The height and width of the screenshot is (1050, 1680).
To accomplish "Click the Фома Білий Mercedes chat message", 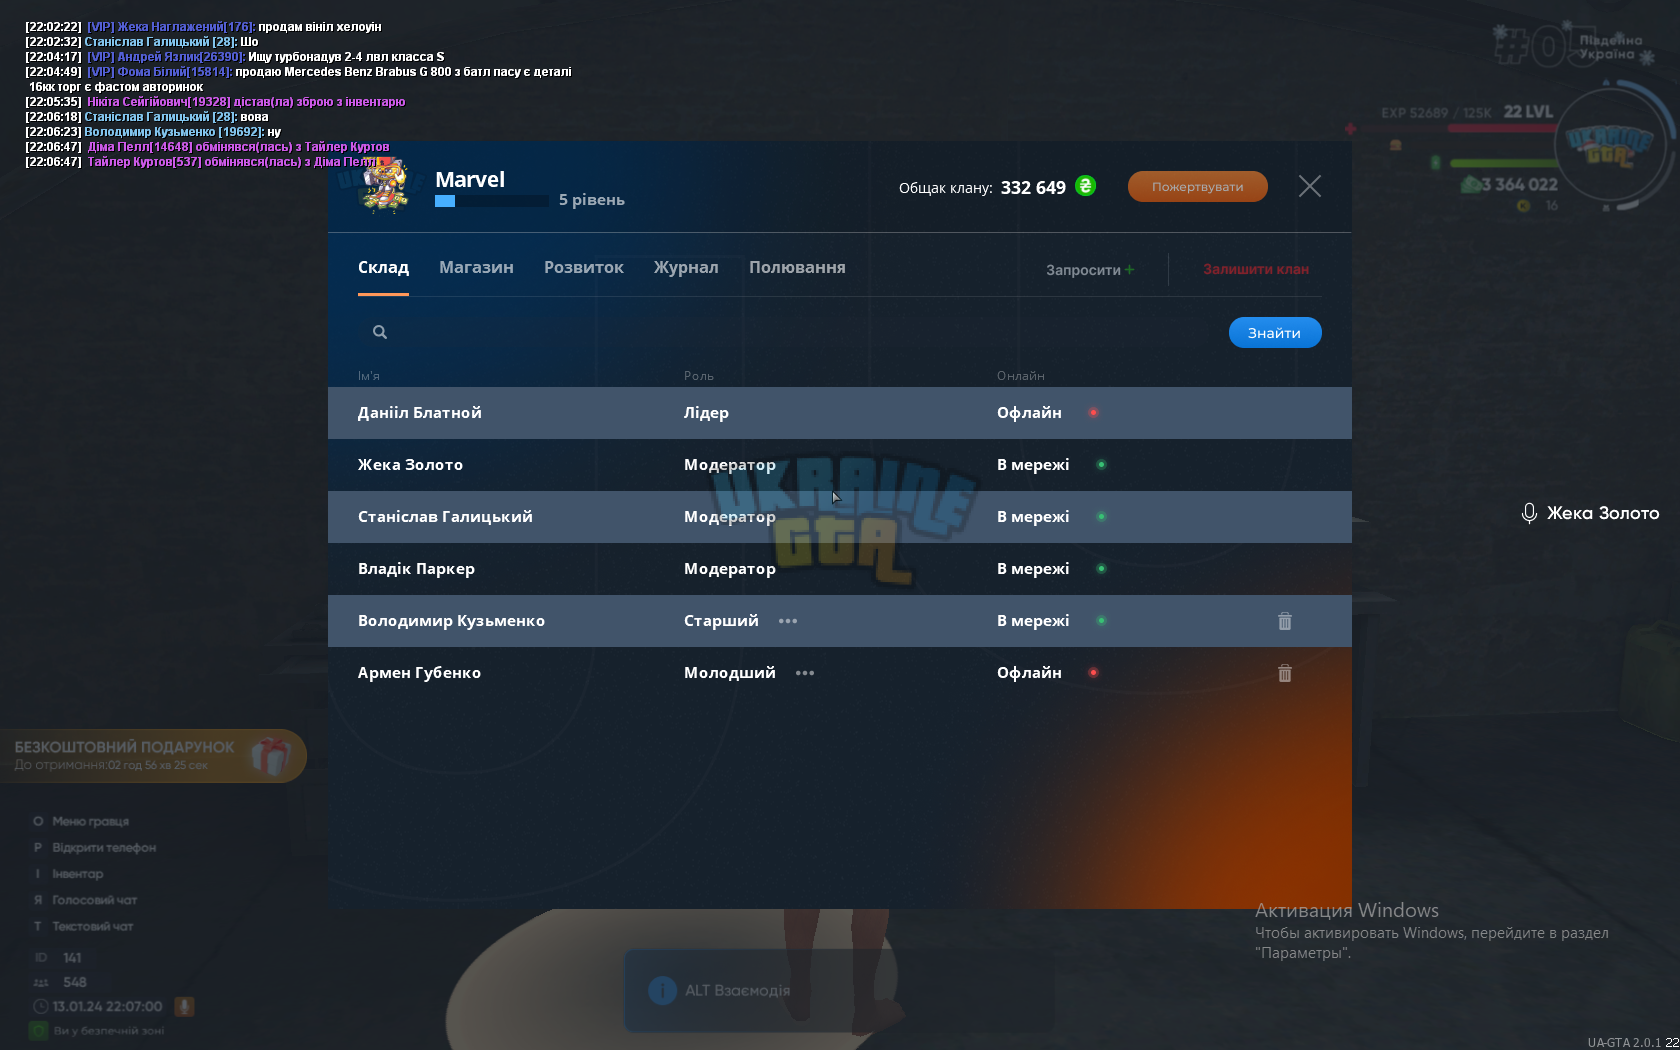I will coord(298,79).
